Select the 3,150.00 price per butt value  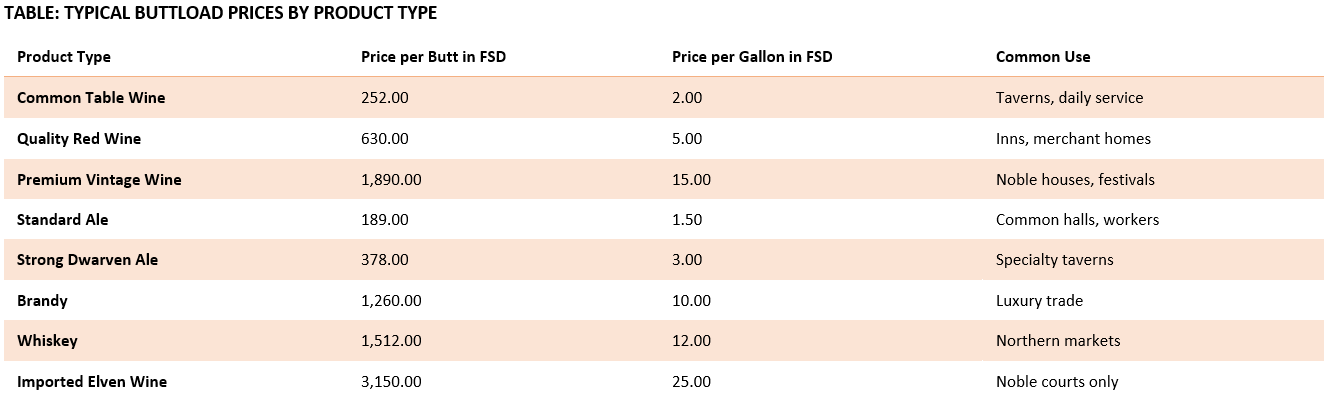coord(391,382)
